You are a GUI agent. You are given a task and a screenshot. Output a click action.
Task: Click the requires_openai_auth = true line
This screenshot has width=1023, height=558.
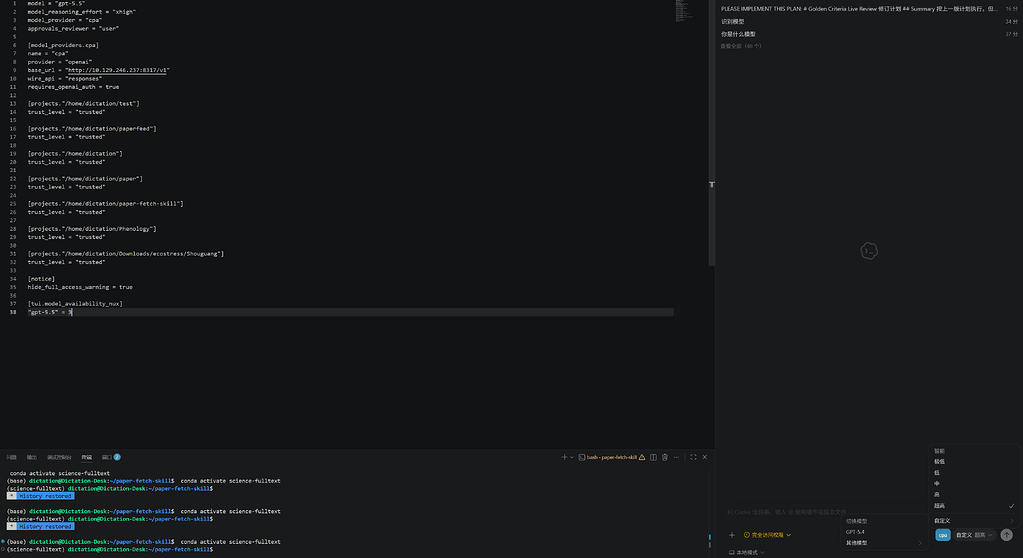point(73,87)
